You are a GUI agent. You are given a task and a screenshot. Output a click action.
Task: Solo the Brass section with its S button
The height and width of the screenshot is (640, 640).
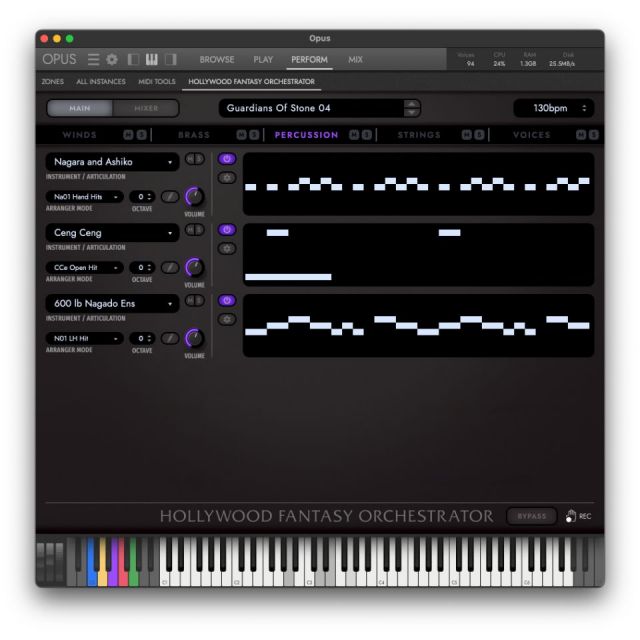(x=254, y=135)
